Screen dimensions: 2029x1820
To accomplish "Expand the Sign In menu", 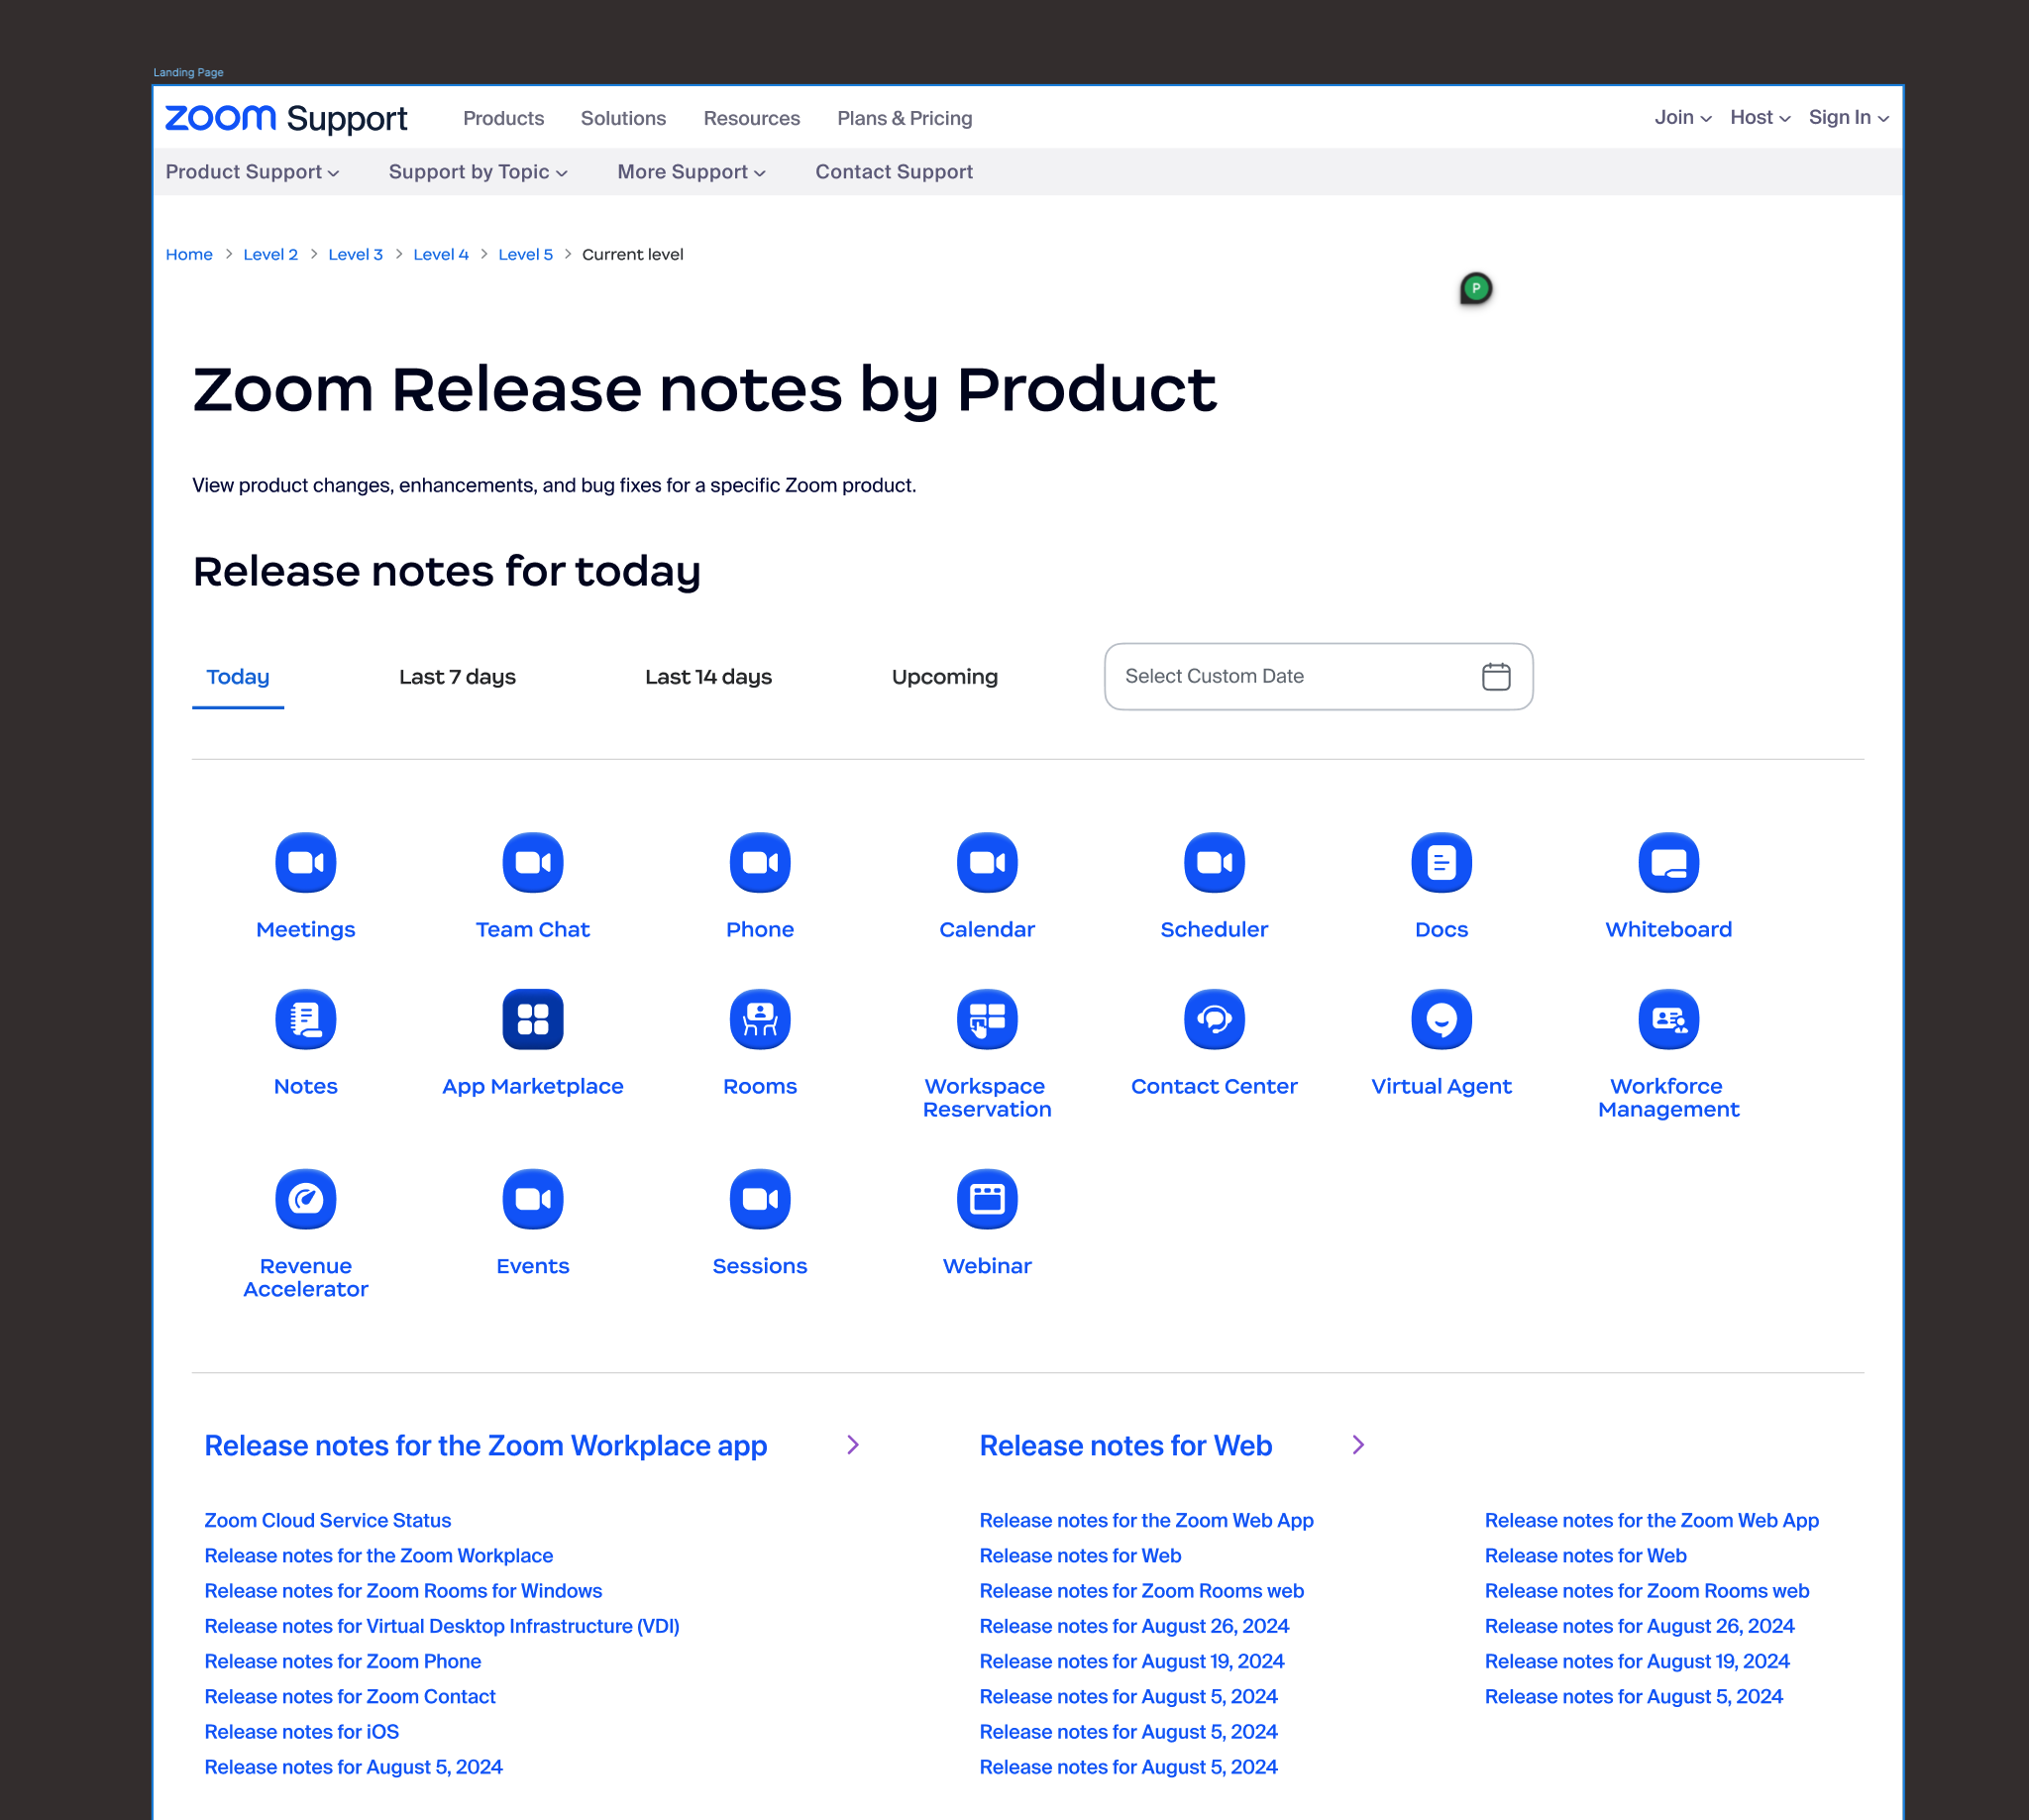I will coord(1847,118).
